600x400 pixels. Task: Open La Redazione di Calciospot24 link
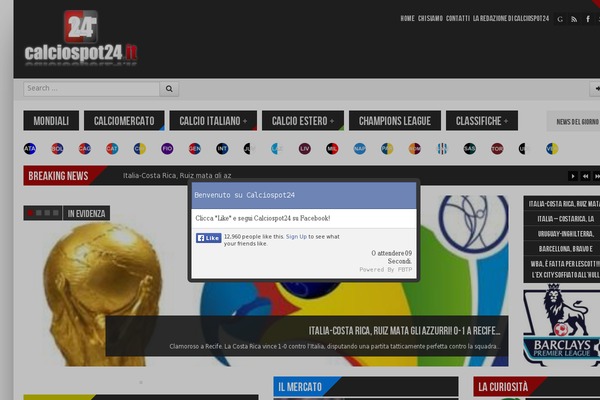[511, 18]
